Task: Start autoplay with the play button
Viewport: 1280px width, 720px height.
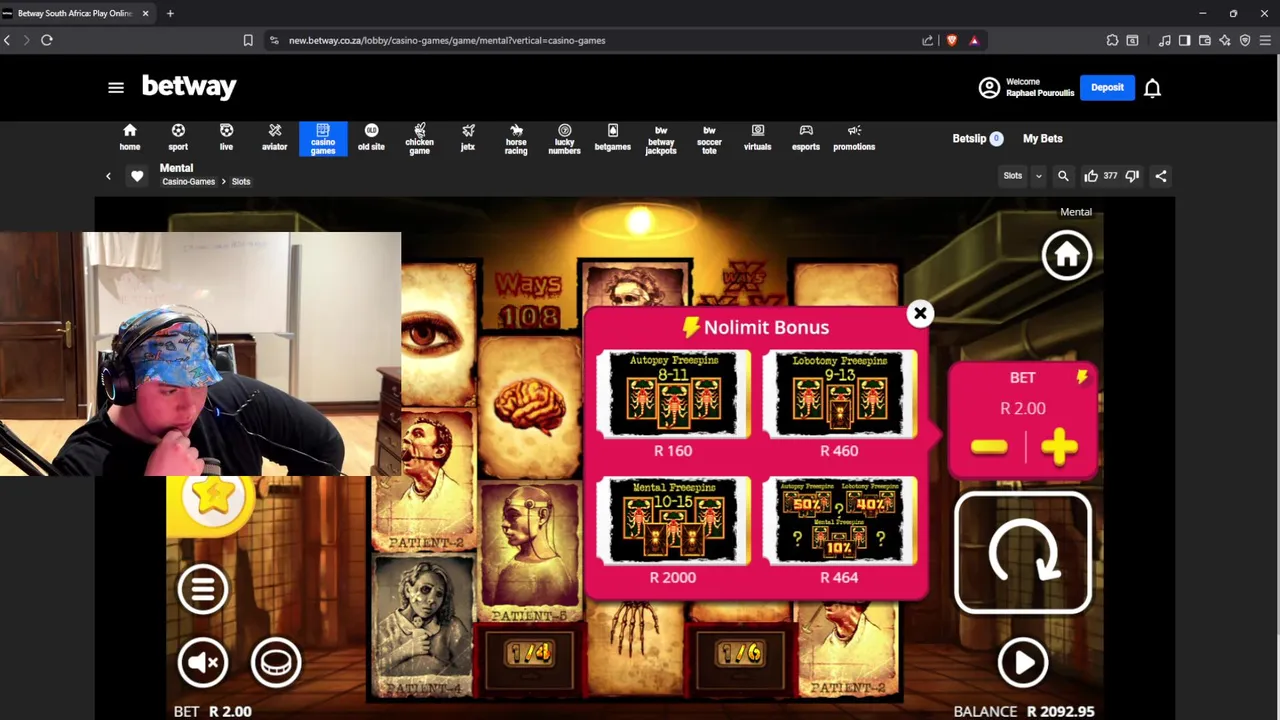Action: [x=1022, y=662]
